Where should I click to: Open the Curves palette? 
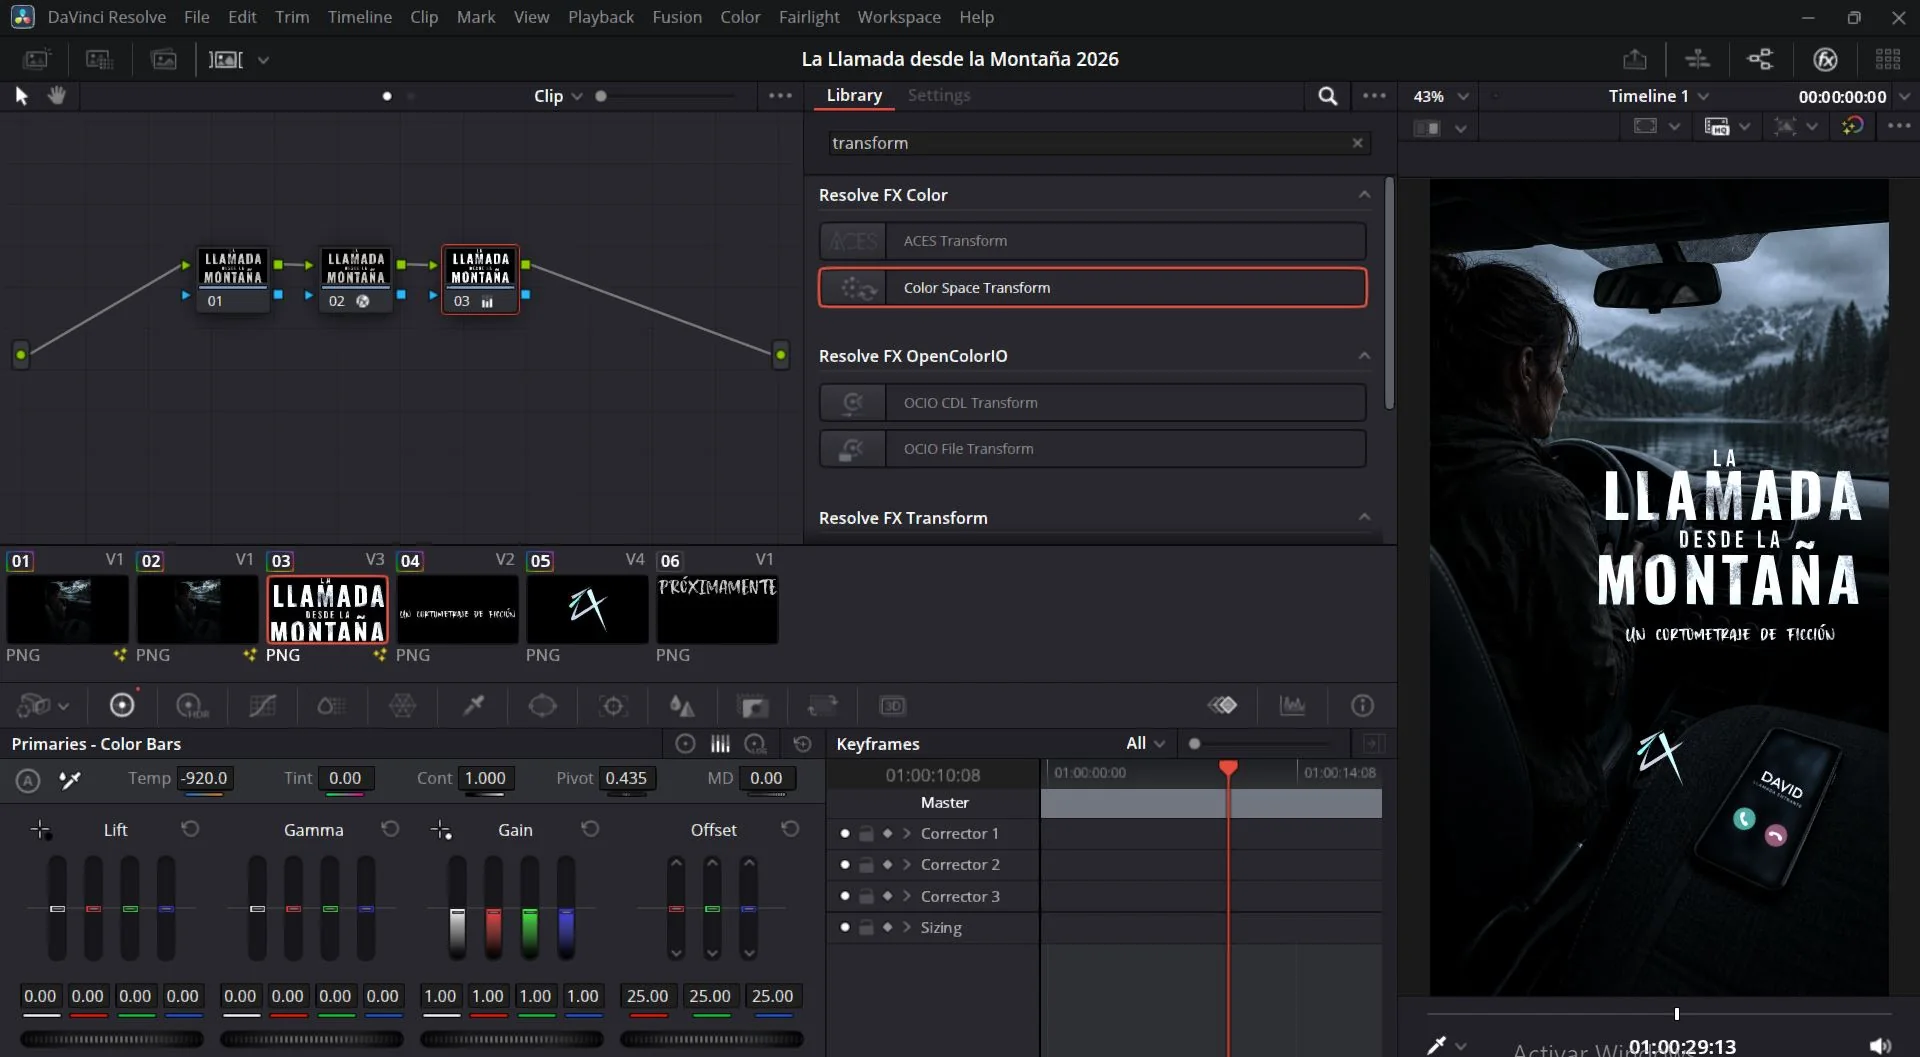[263, 706]
